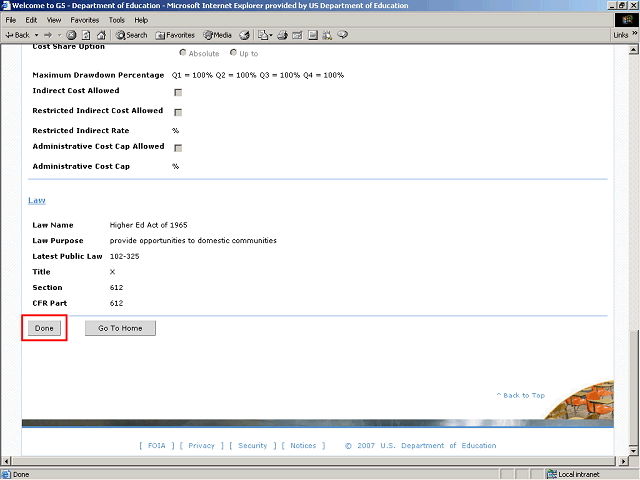
Task: Click the Discuss toolbar icon
Action: [313, 35]
